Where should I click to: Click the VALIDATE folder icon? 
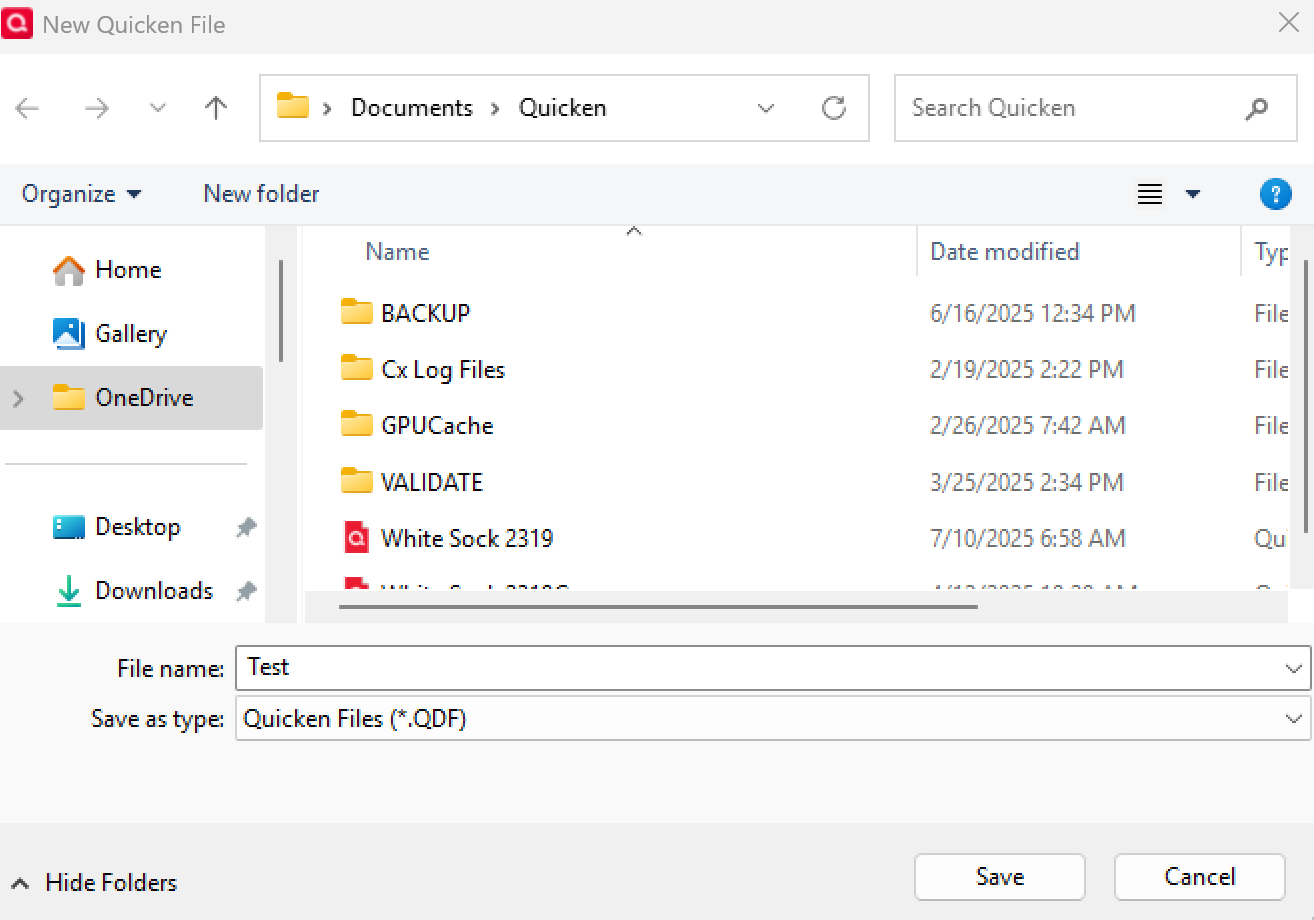(x=357, y=480)
